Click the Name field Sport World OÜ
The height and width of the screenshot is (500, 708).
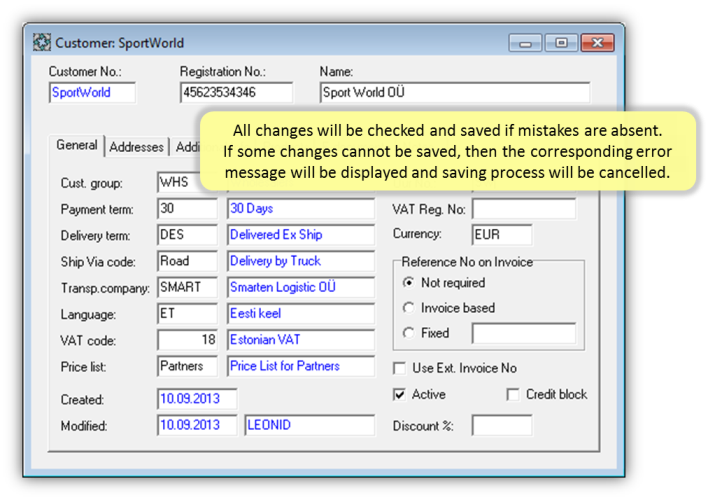[x=455, y=93]
